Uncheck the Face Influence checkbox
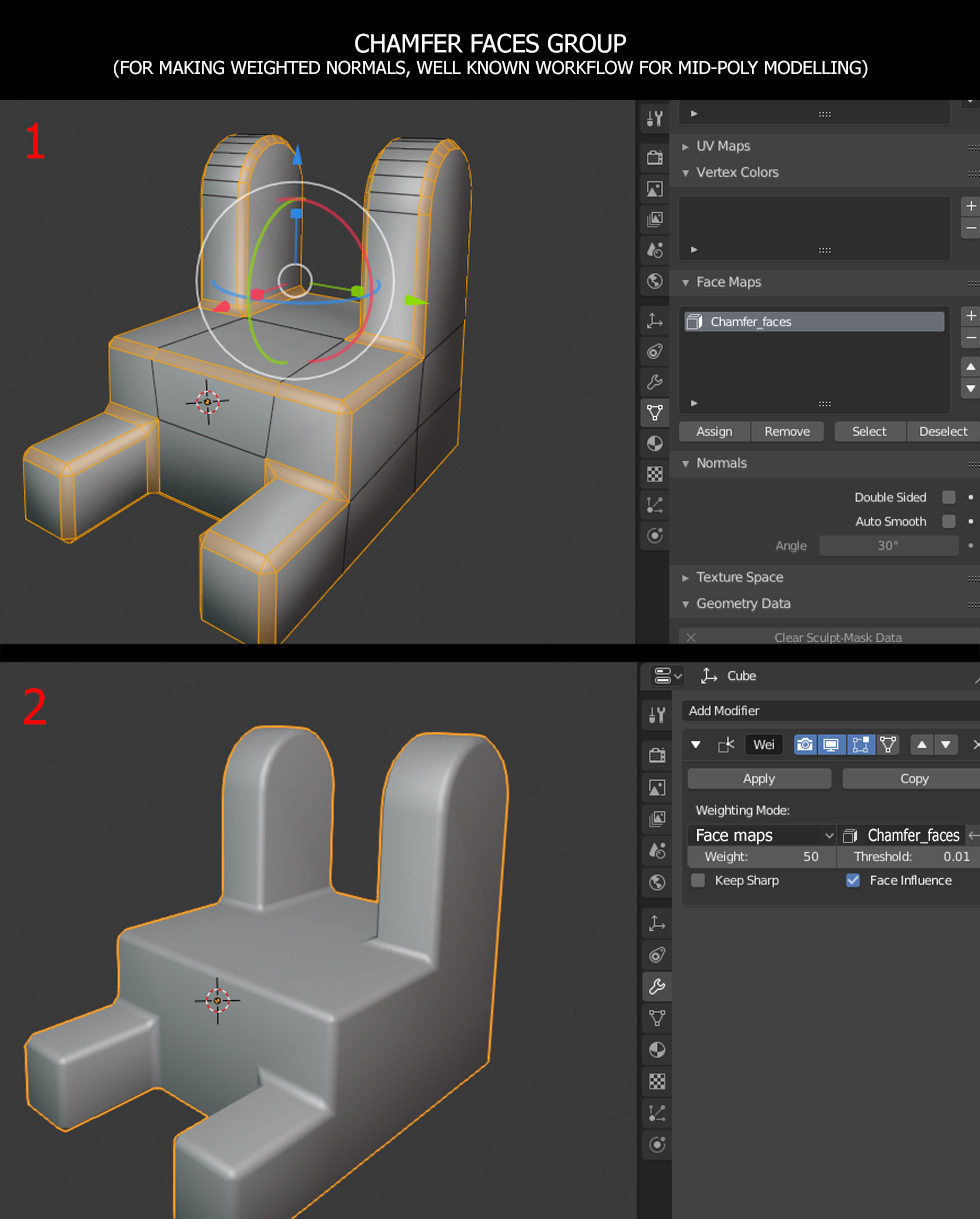 pyautogui.click(x=853, y=881)
